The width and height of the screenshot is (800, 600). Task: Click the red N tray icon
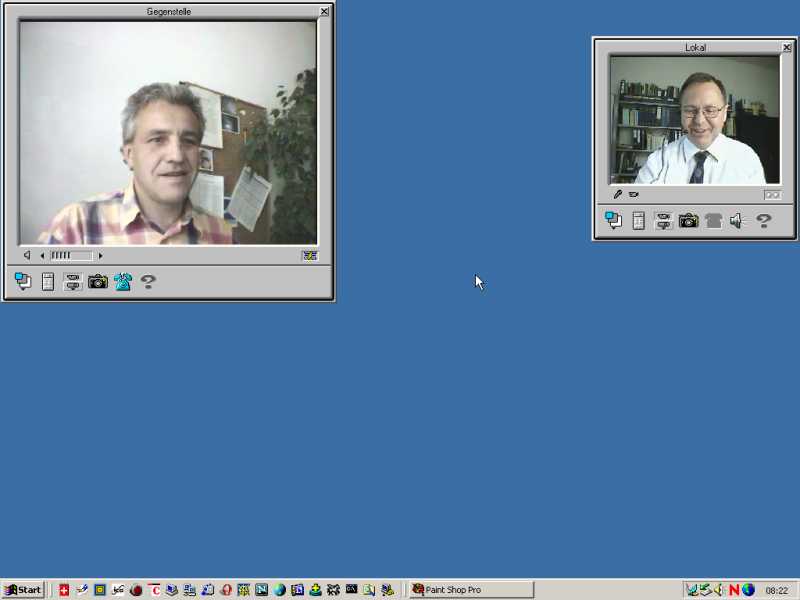coord(734,590)
